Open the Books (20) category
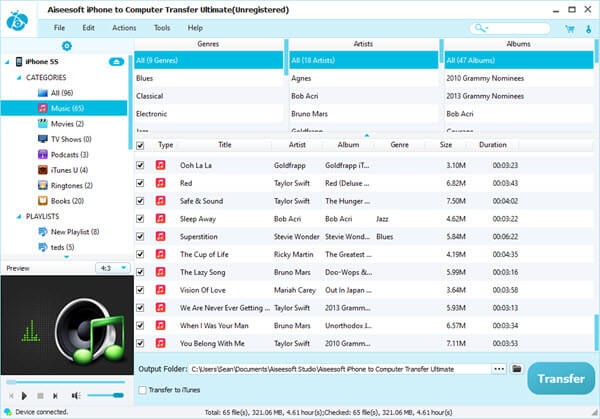The width and height of the screenshot is (600, 419). [x=61, y=201]
